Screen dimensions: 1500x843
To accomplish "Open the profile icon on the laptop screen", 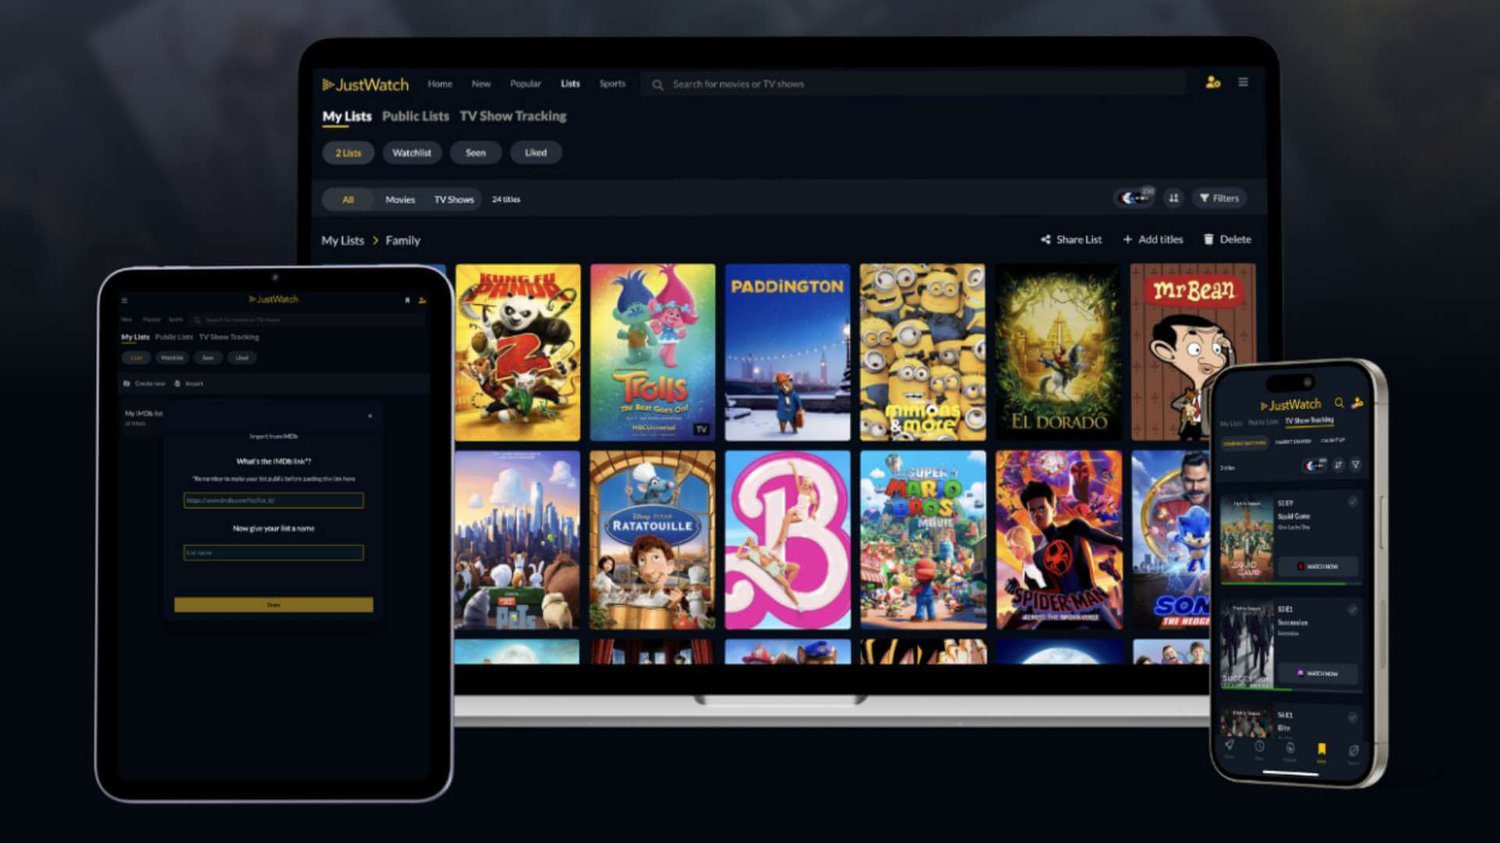I will 1213,82.
